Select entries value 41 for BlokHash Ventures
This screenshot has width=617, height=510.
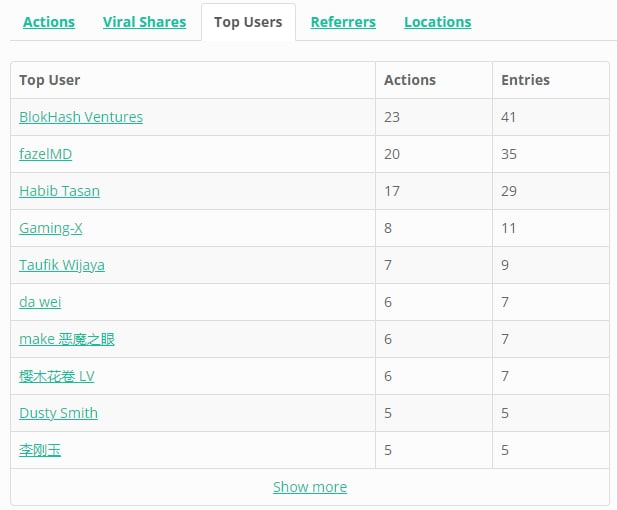(508, 117)
